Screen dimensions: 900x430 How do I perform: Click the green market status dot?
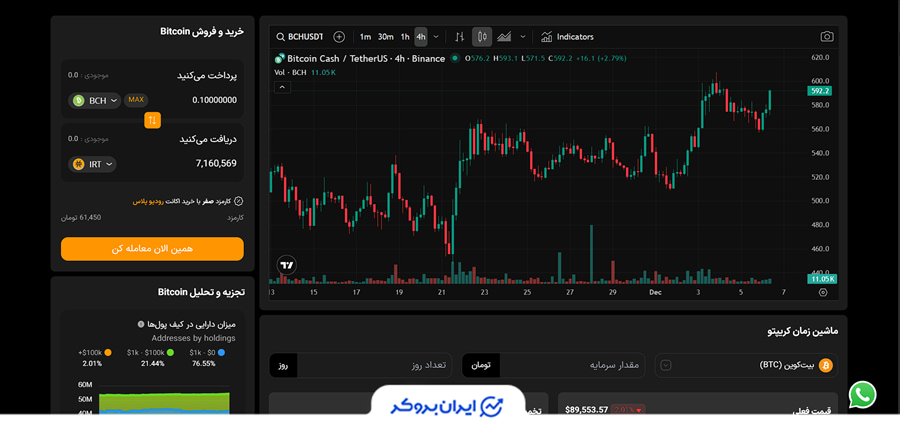[455, 58]
